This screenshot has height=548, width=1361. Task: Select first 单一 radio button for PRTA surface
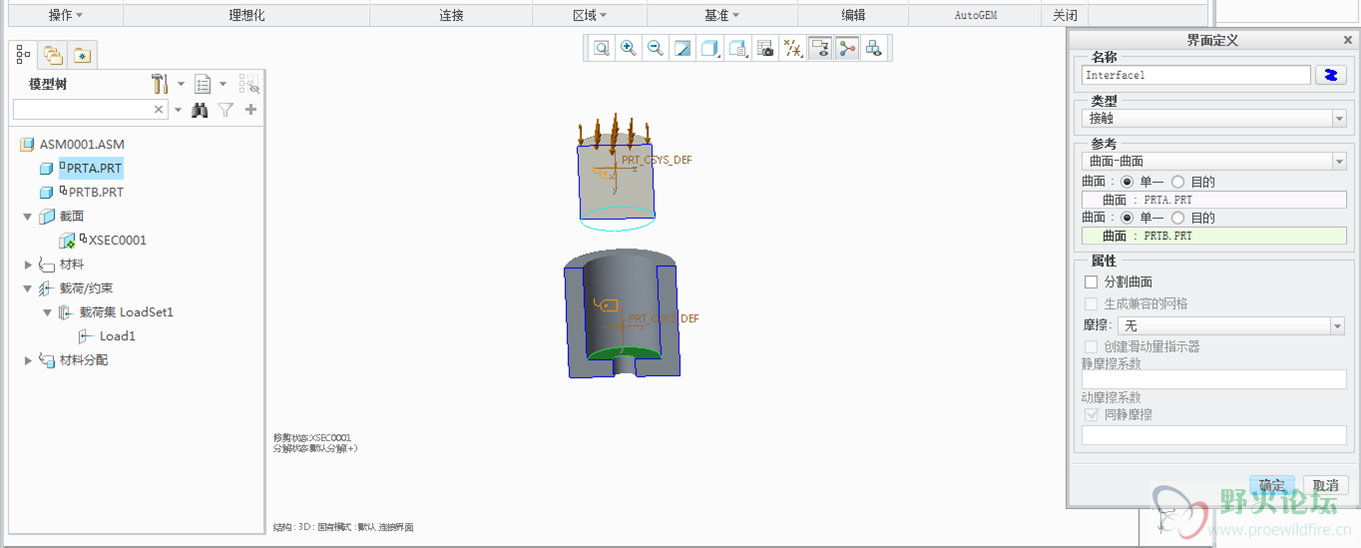point(1127,182)
